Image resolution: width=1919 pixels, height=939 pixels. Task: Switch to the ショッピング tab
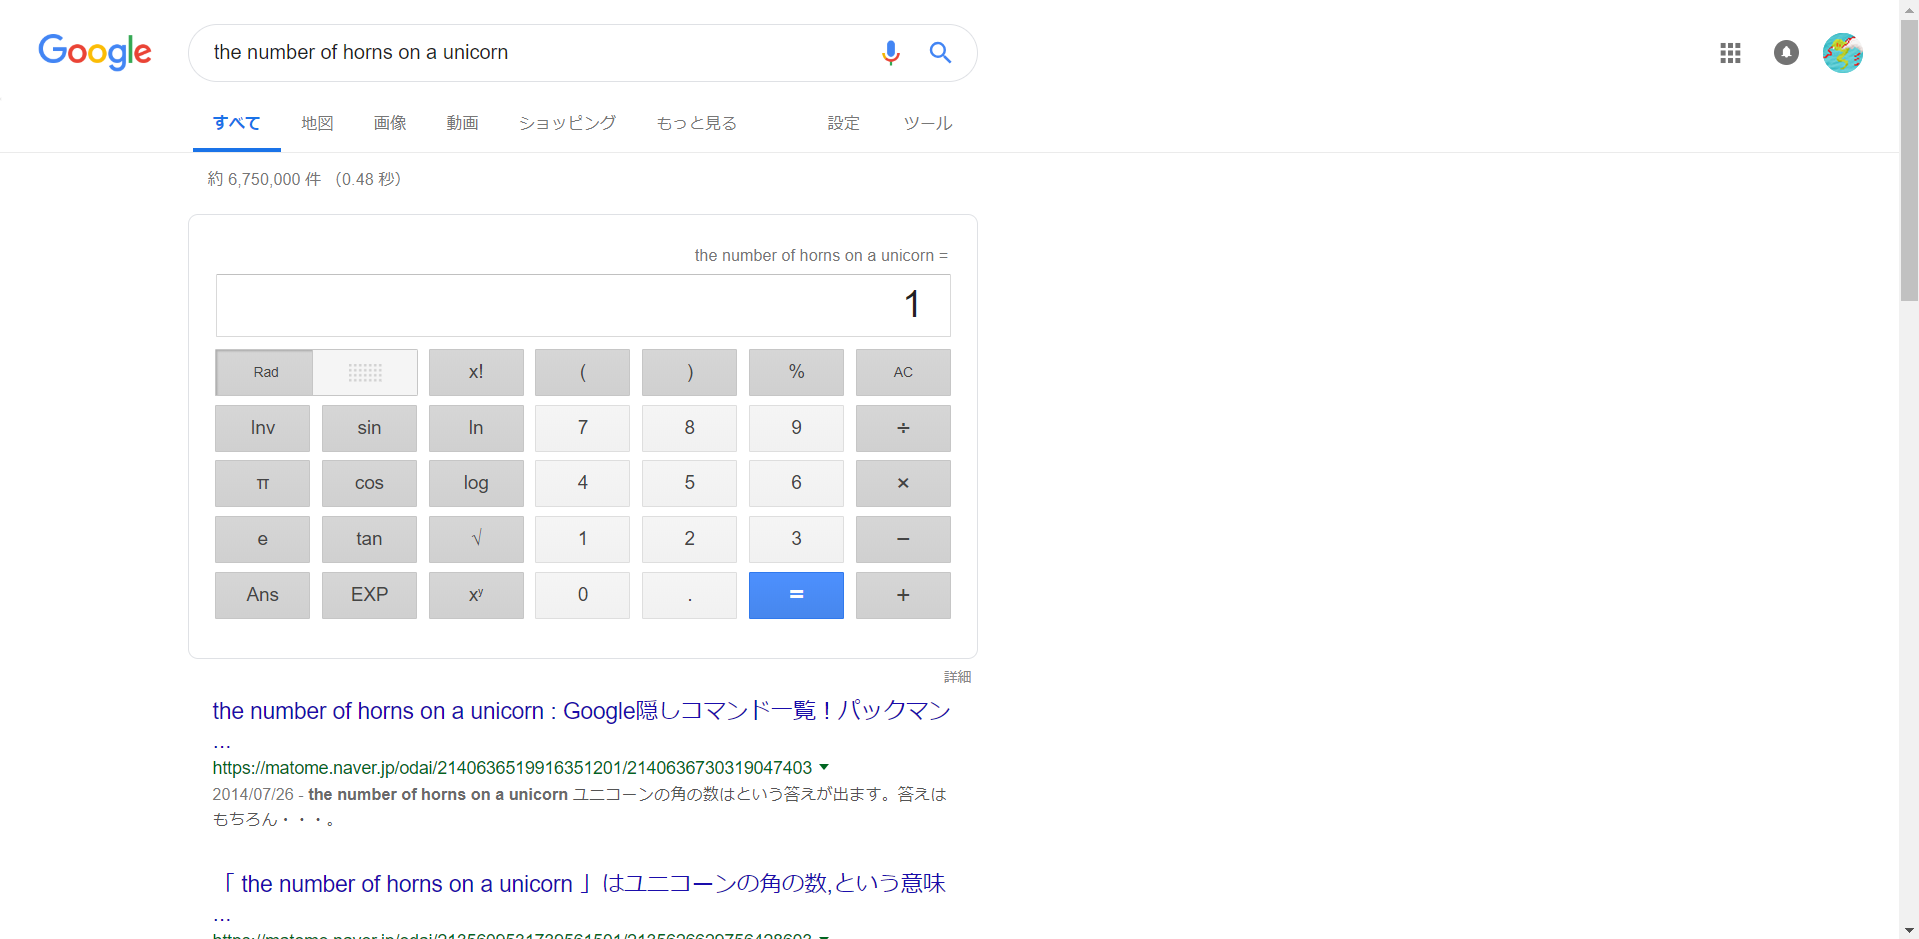pyautogui.click(x=567, y=123)
